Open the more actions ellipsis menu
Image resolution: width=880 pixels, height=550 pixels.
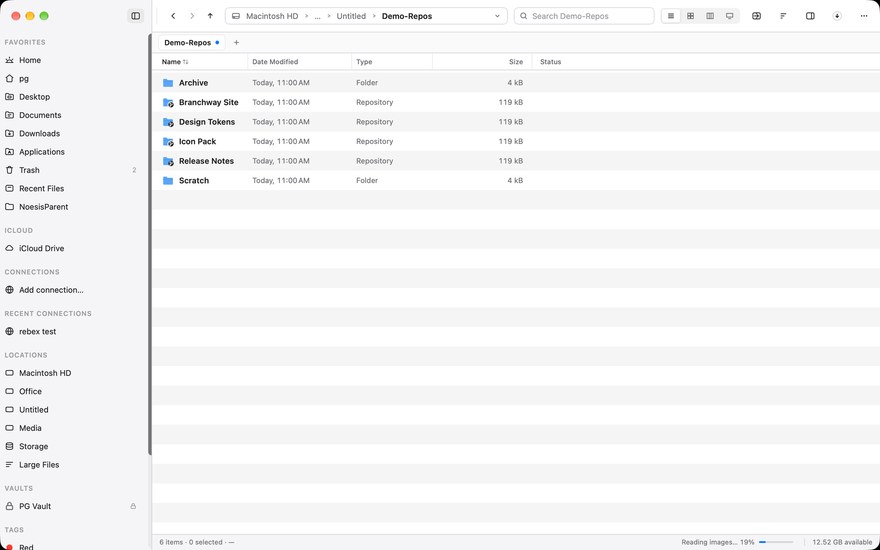point(864,16)
